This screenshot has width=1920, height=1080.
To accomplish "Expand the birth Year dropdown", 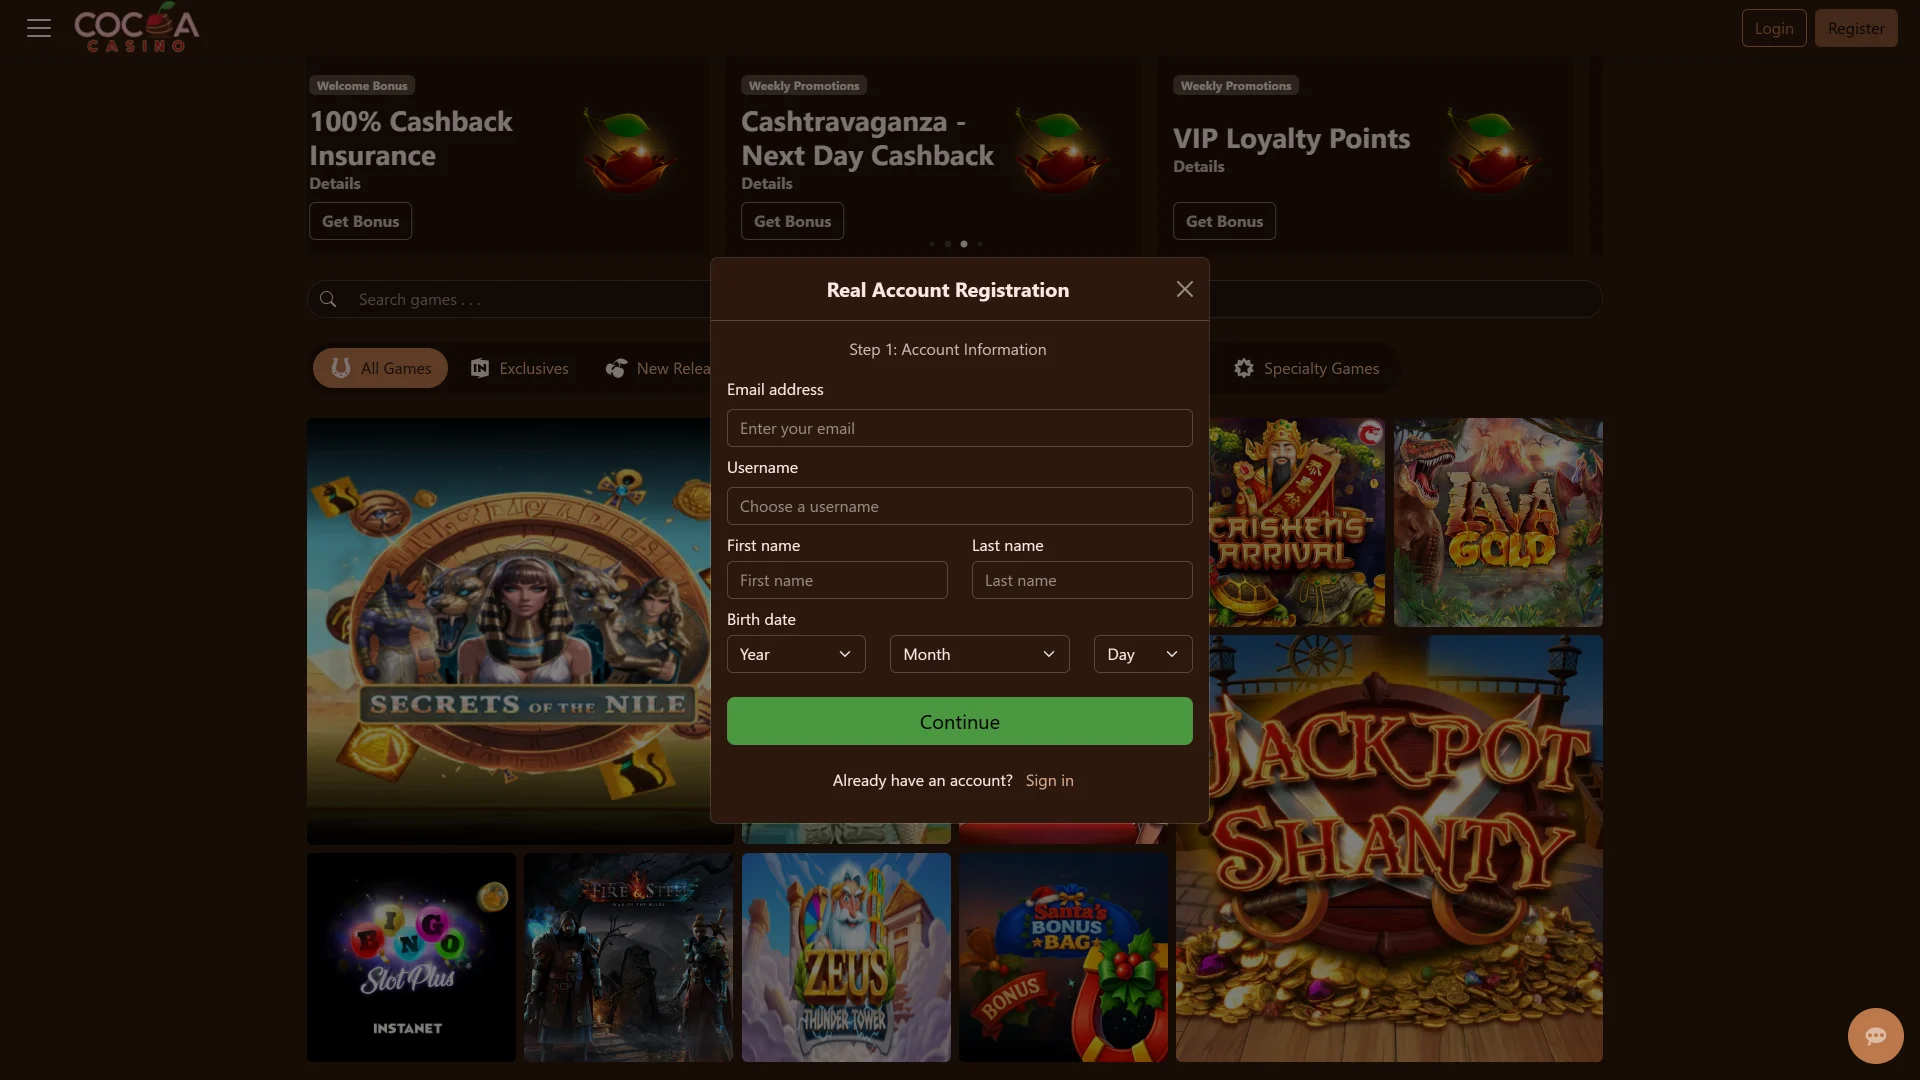I will 796,654.
